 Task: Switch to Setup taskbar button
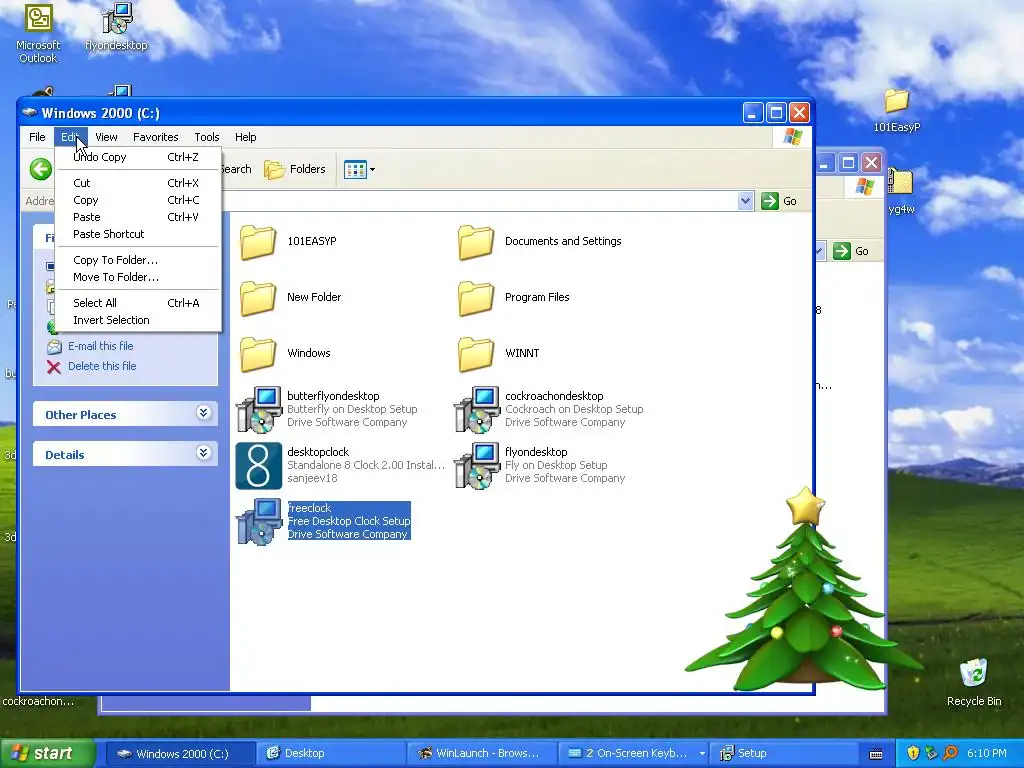pos(784,754)
